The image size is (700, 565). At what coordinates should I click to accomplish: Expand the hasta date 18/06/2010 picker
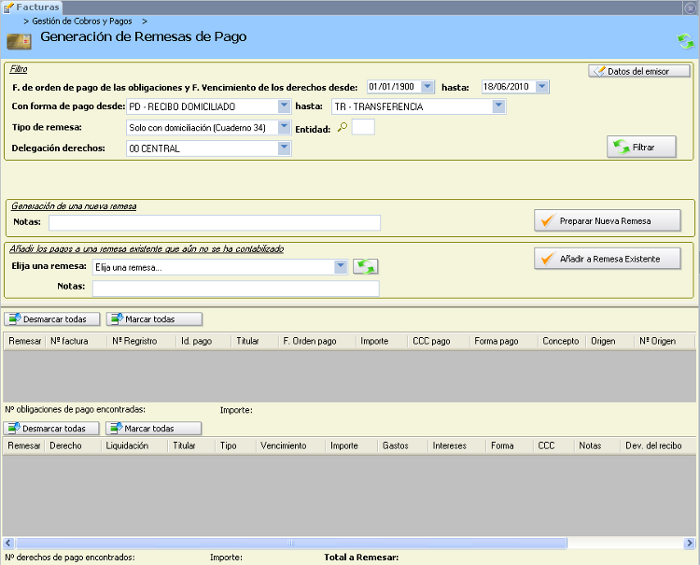click(x=542, y=87)
